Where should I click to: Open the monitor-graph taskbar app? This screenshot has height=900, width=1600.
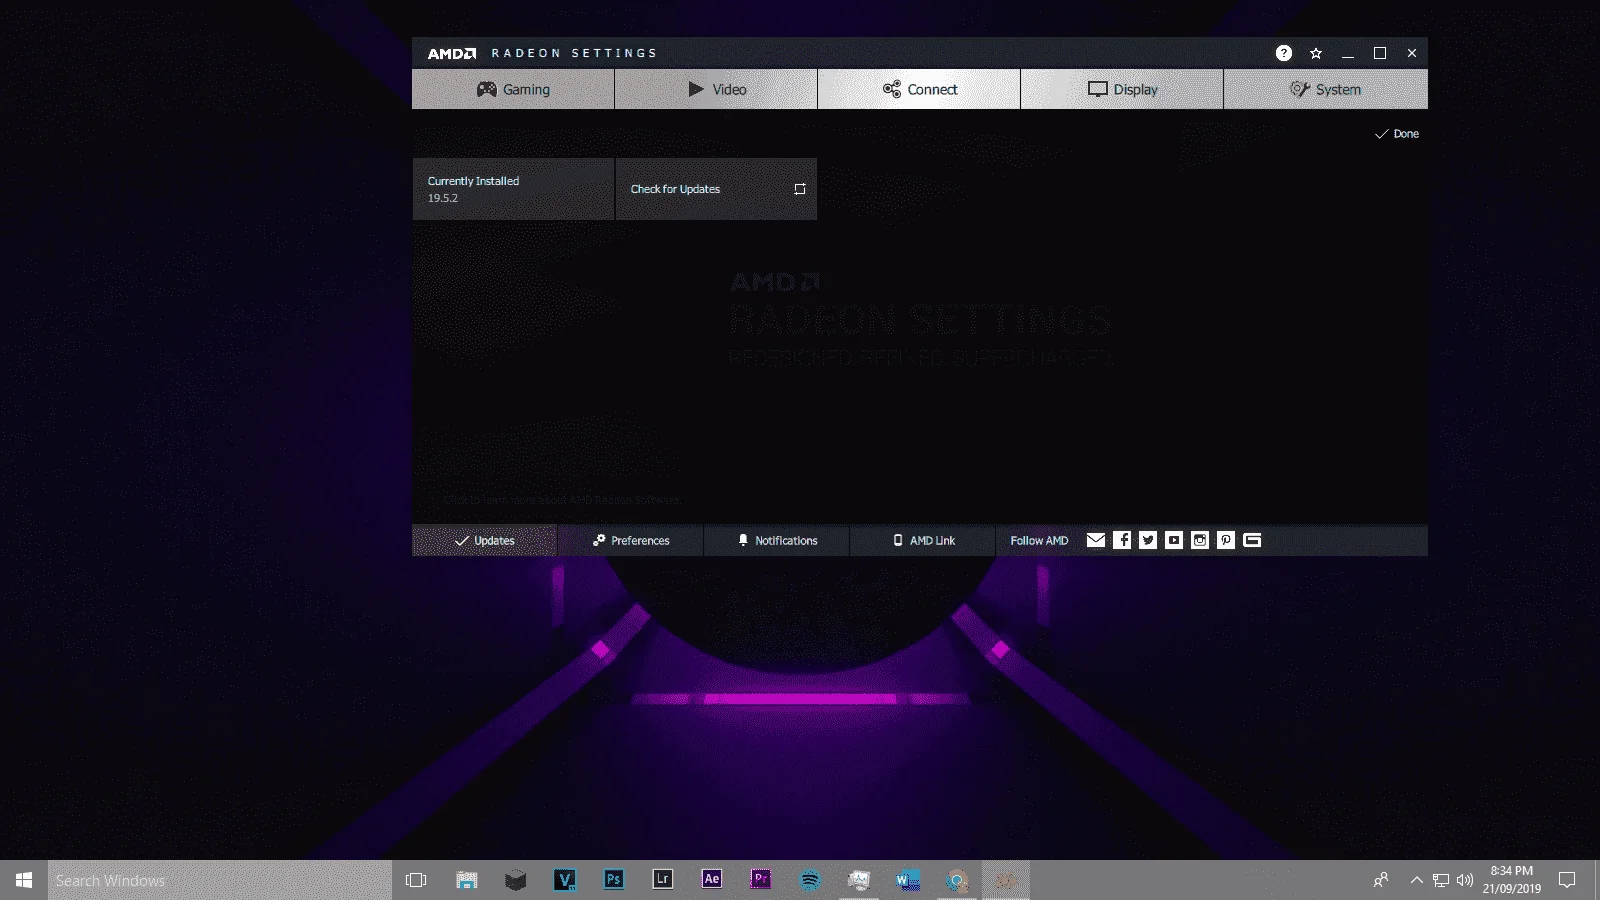859,880
